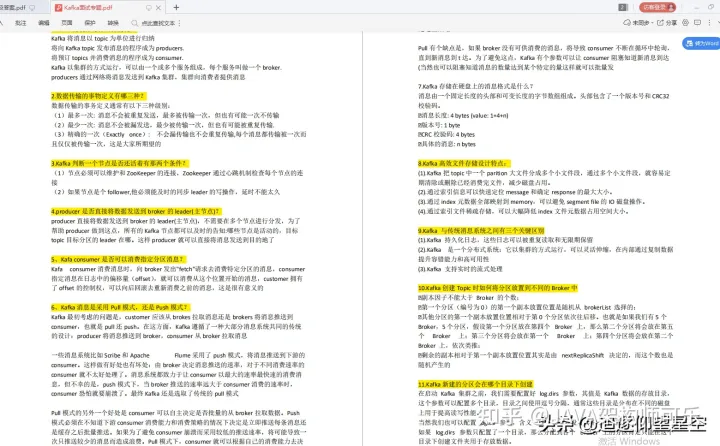The width and height of the screenshot is (720, 446).
Task: Click the line 'CRC 校验码: 4 bytes'
Action: coord(446,135)
